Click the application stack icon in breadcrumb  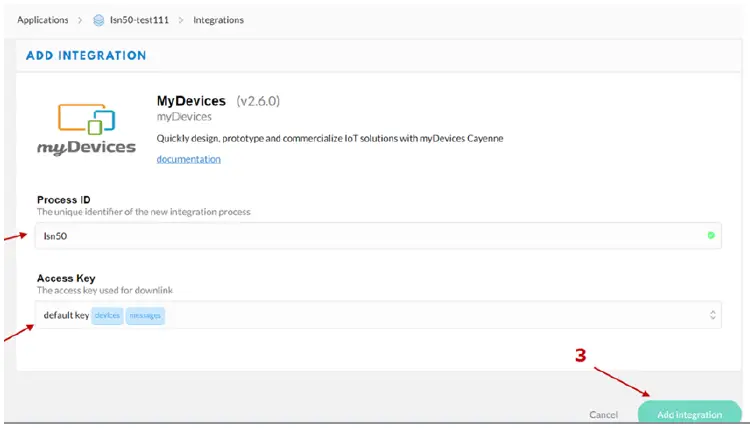[98, 20]
